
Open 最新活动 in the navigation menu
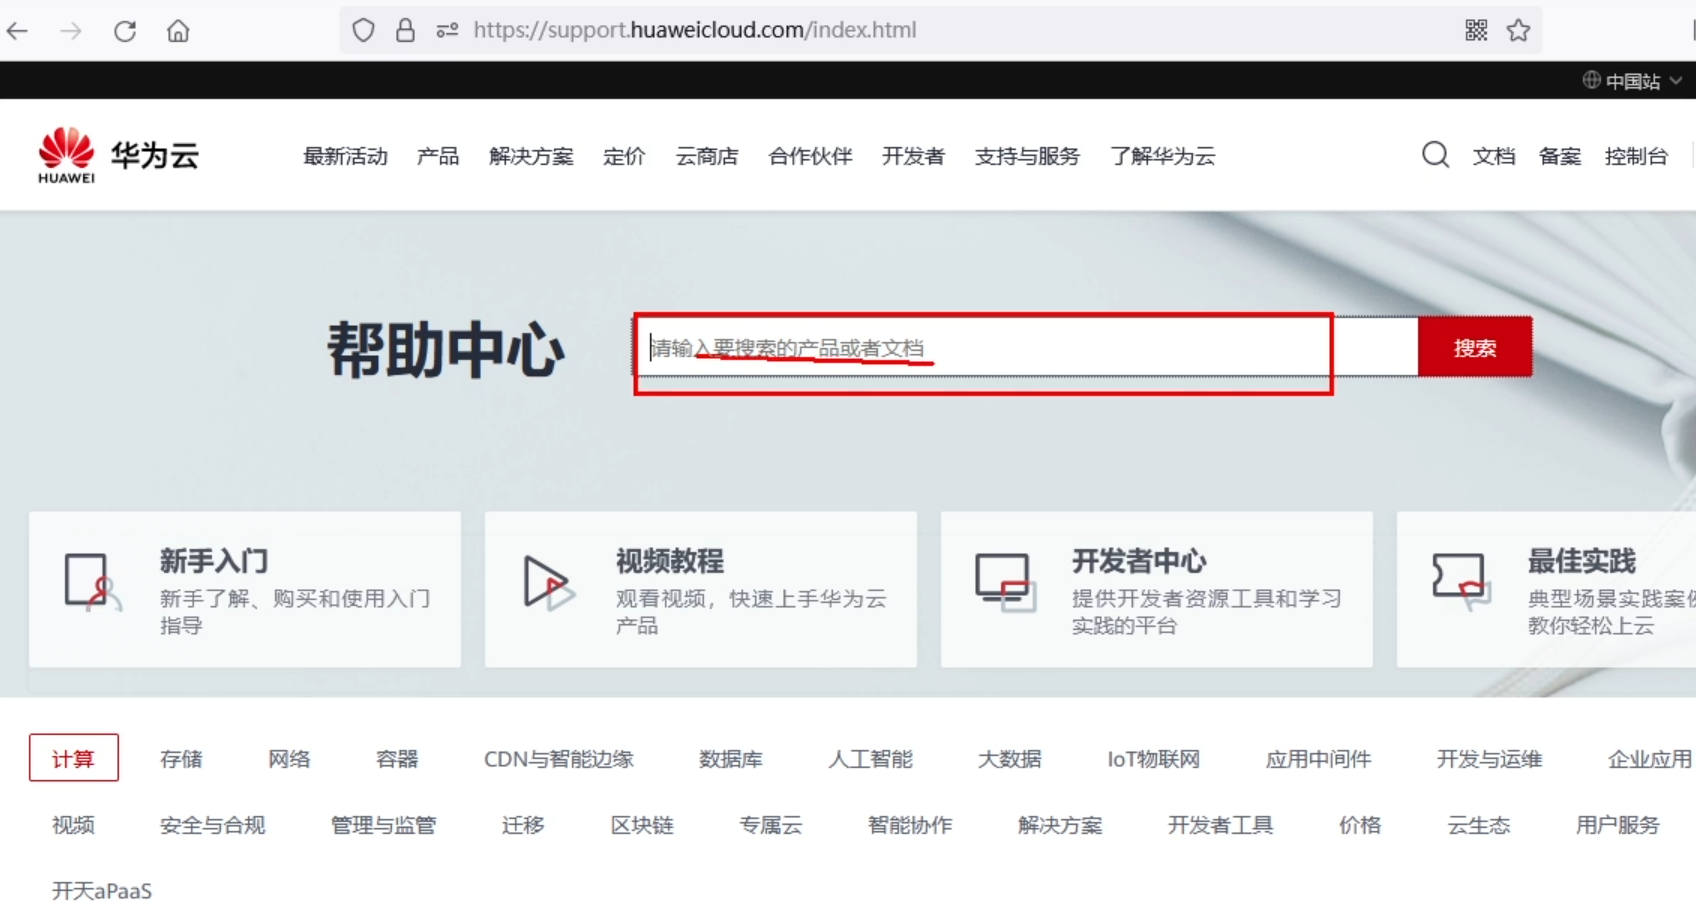click(x=345, y=156)
